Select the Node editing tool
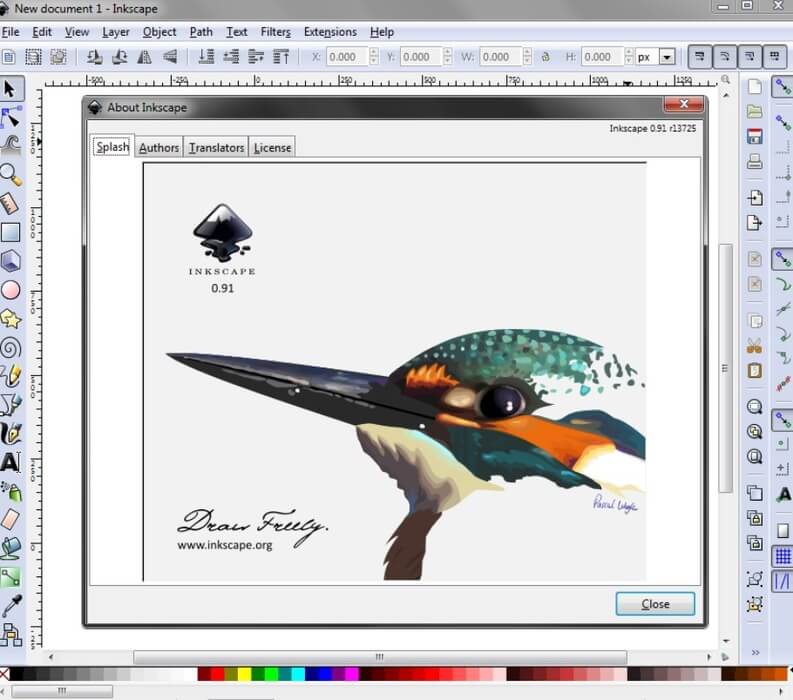Viewport: 793px width, 700px height. [x=10, y=117]
